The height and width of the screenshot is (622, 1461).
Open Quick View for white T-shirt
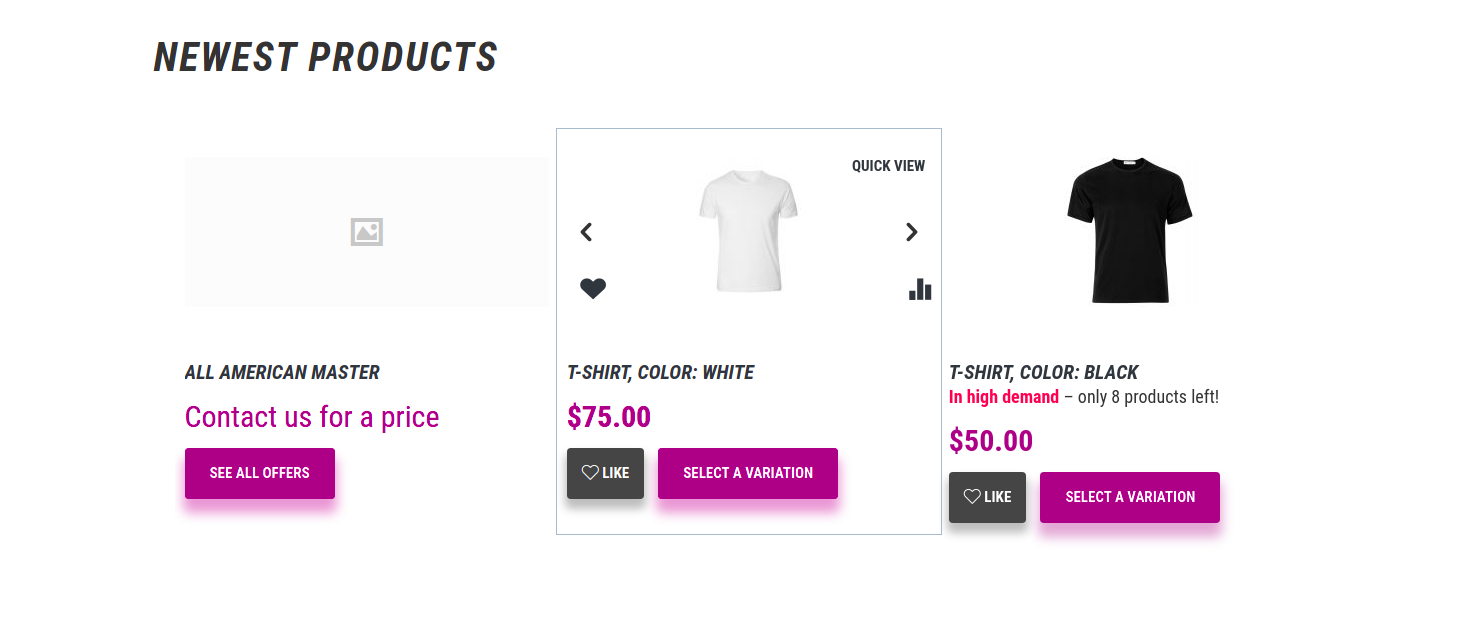pos(888,166)
